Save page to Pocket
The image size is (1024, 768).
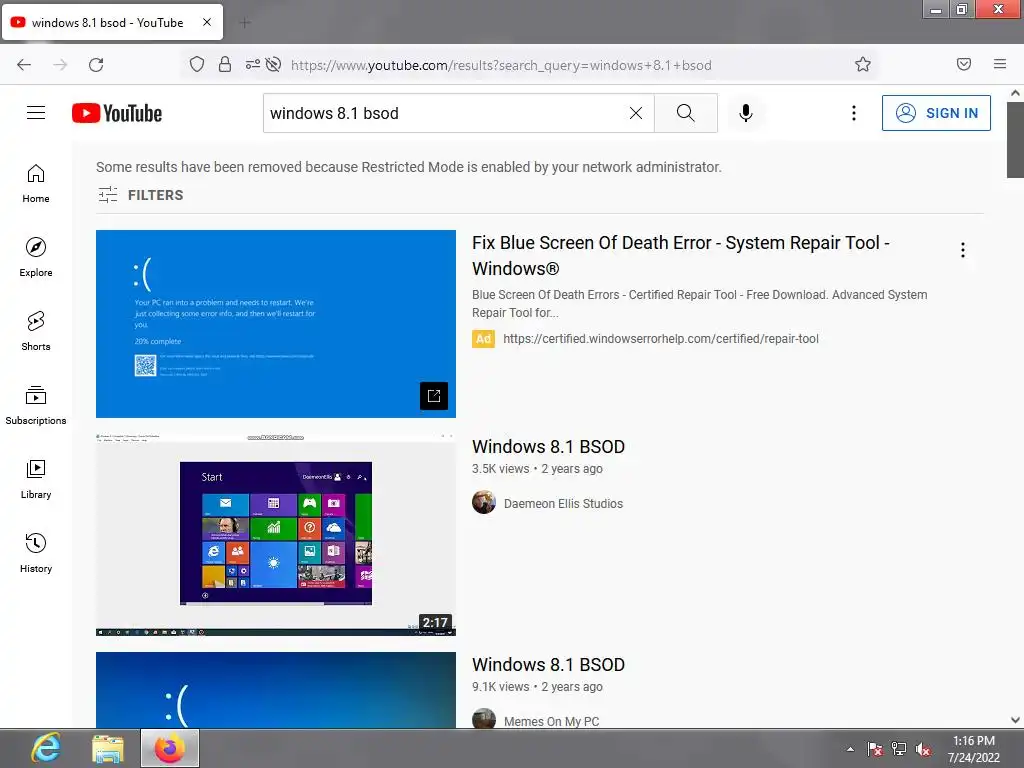coord(964,64)
